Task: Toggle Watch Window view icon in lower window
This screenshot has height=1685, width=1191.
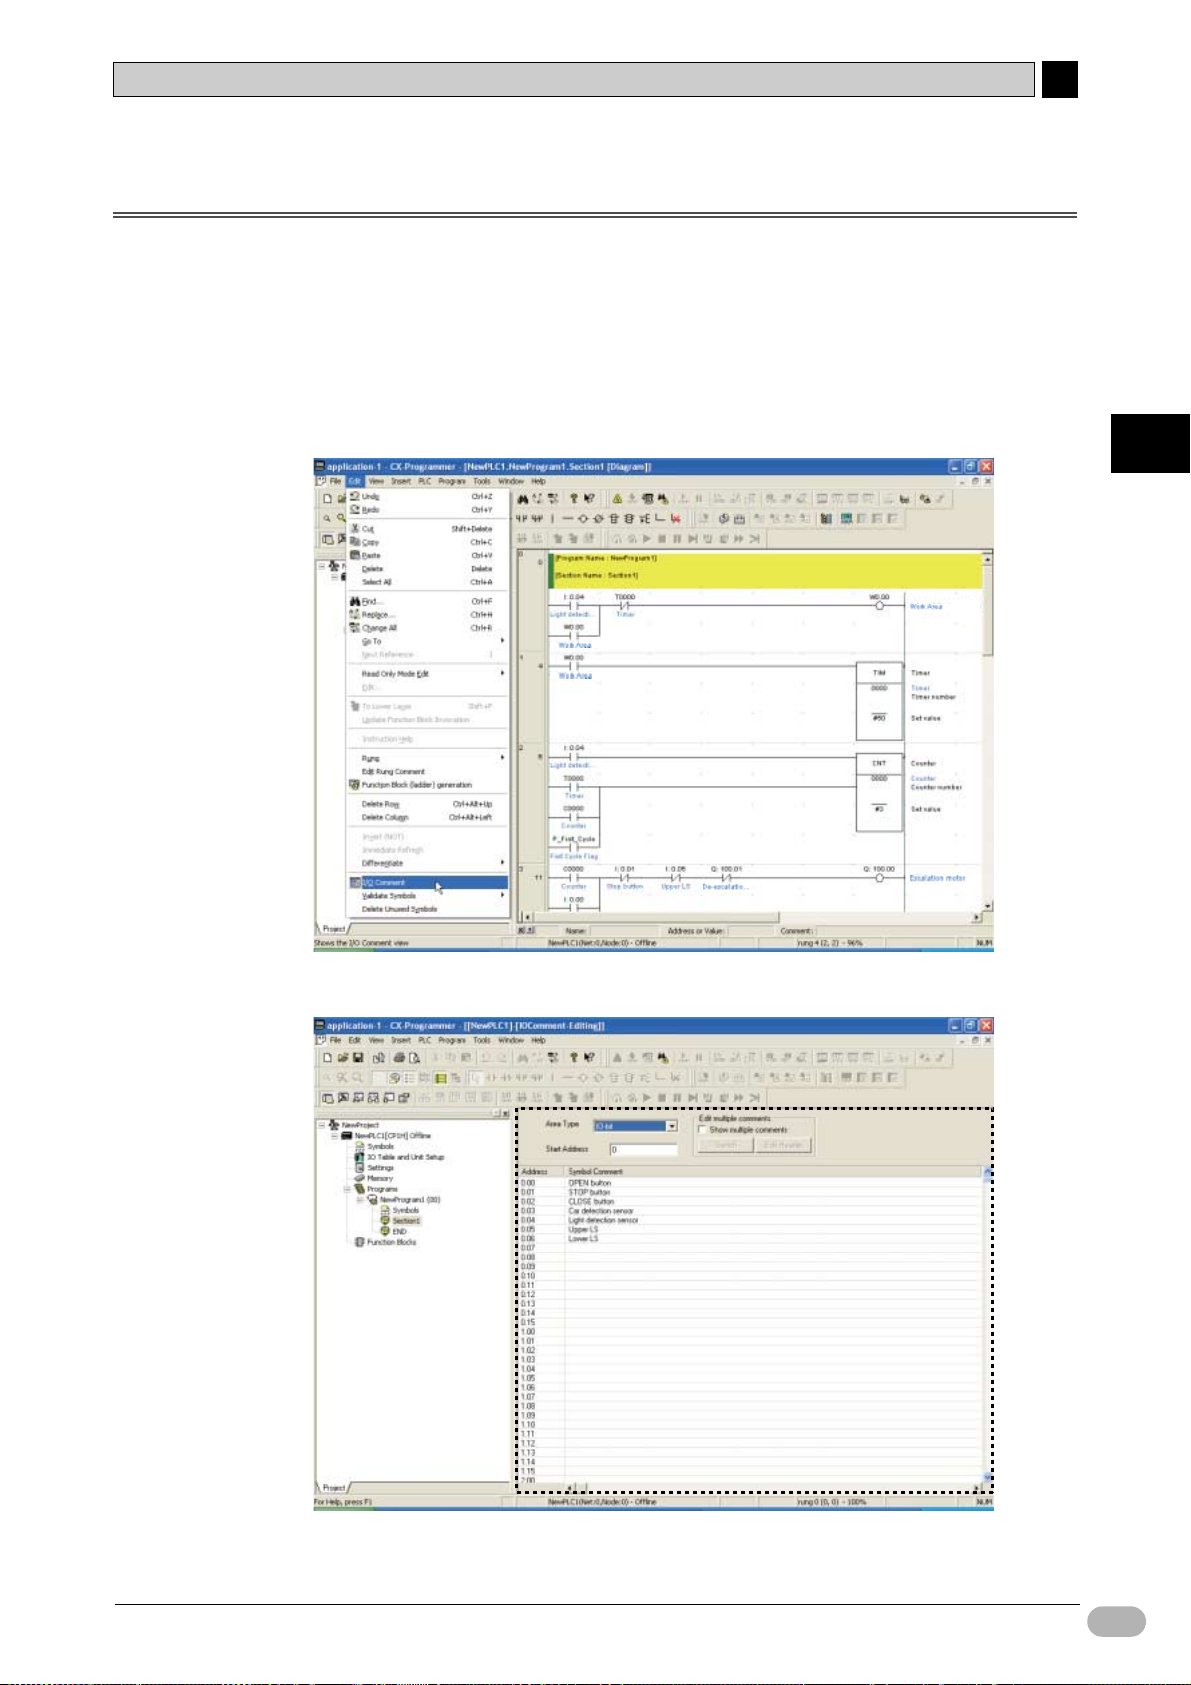Action: [x=357, y=1097]
